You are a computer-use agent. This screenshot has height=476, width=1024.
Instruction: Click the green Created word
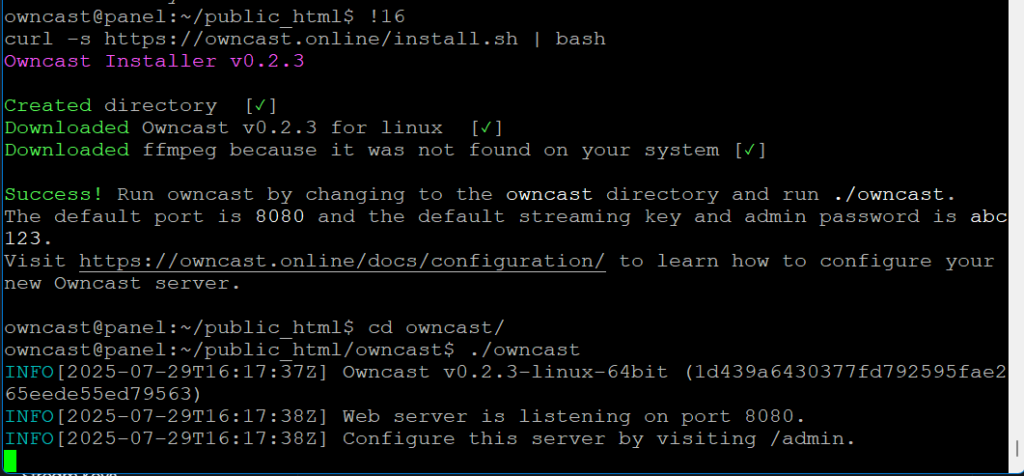(x=48, y=105)
